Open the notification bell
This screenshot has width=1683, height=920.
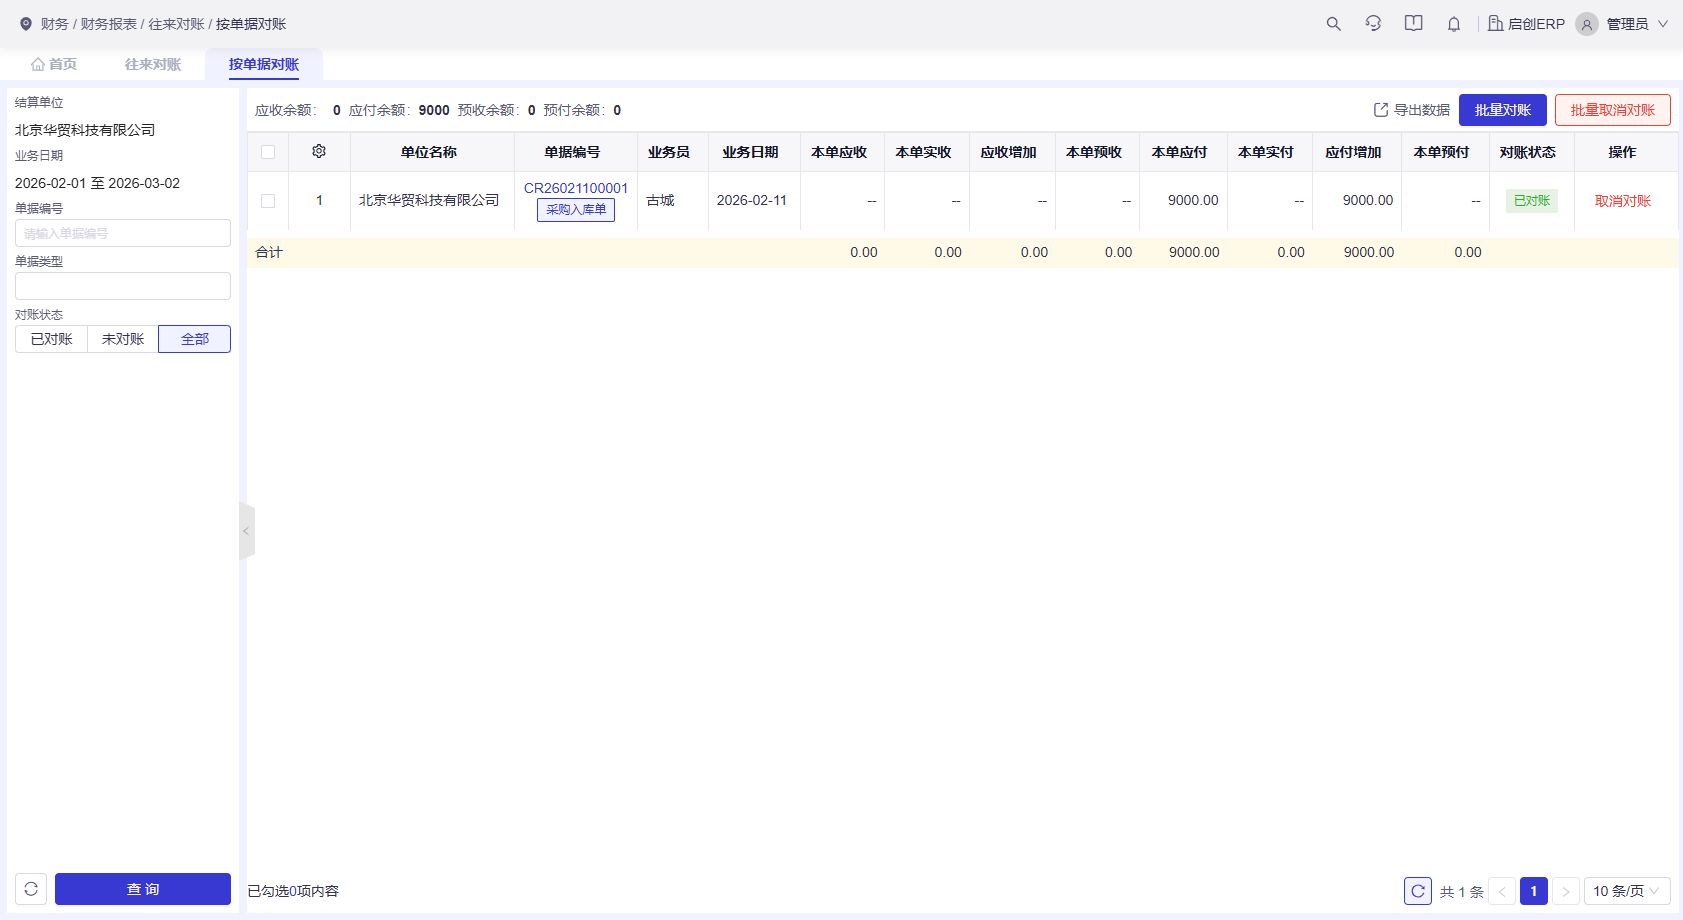(x=1454, y=24)
